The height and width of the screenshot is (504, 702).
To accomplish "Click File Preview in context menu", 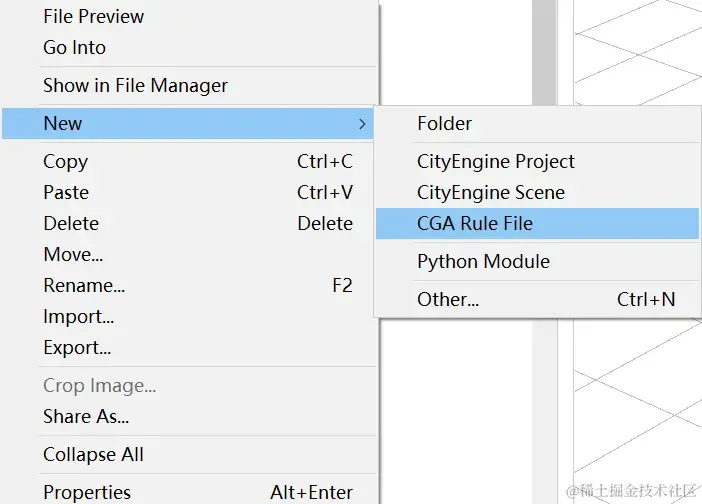I will [93, 16].
